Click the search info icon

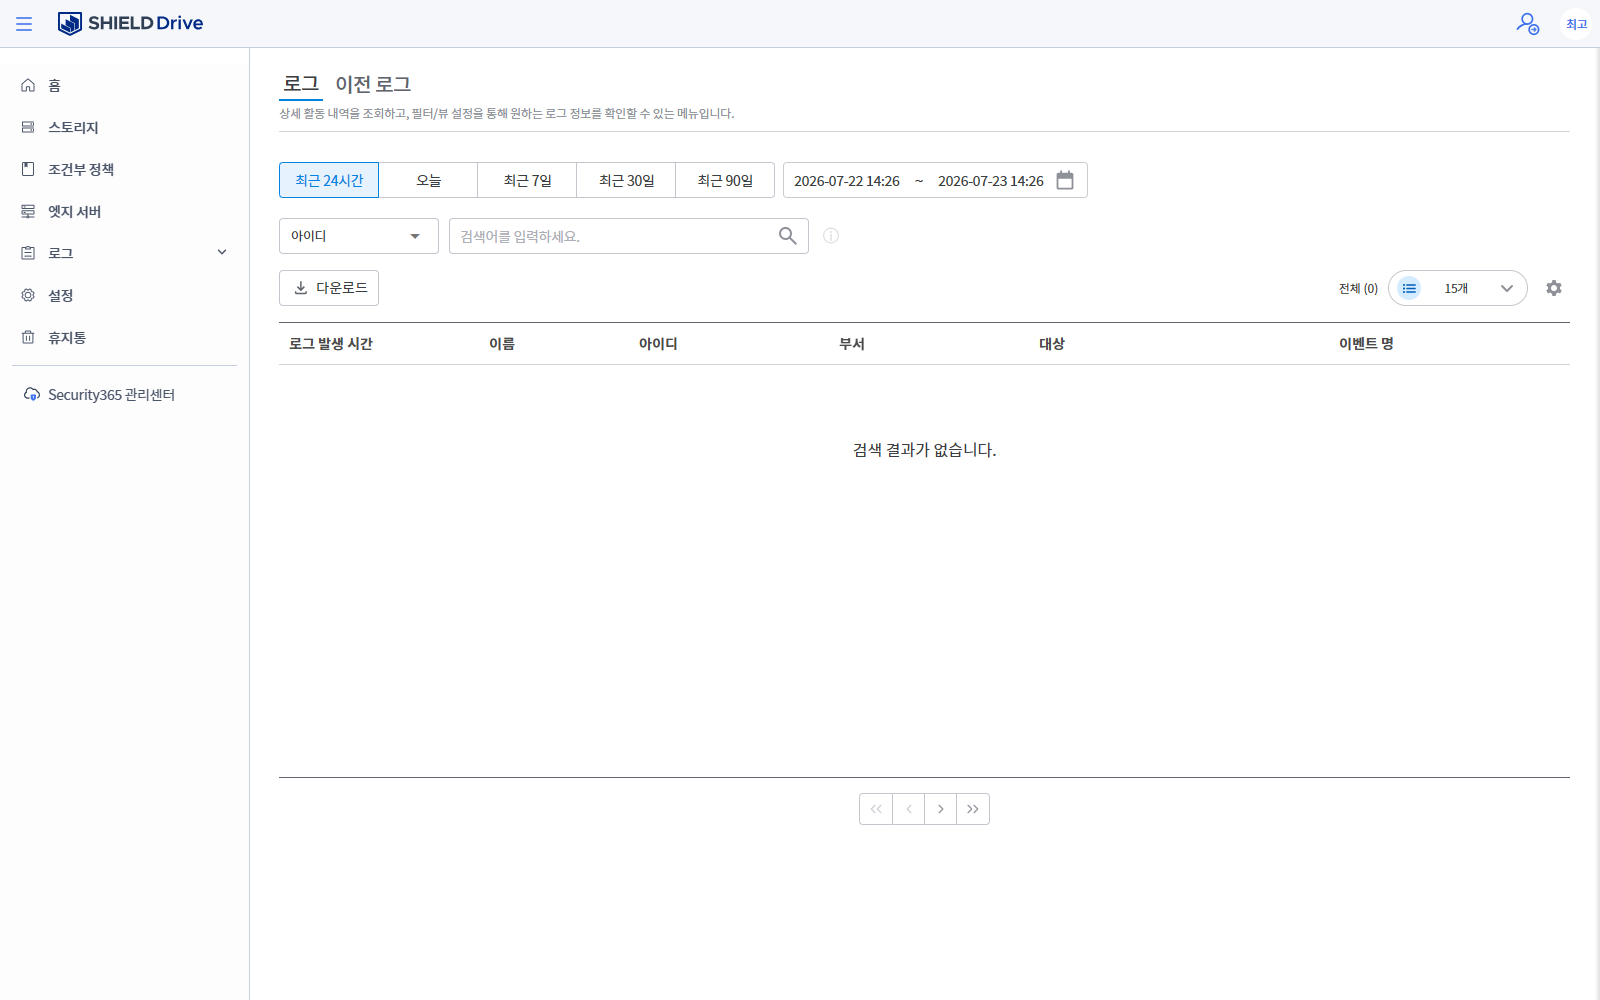click(831, 236)
